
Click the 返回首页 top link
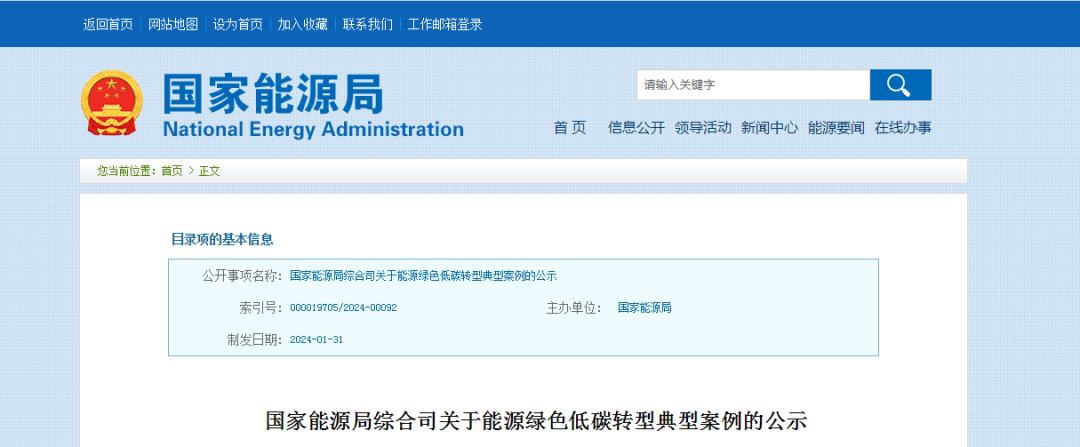[108, 24]
